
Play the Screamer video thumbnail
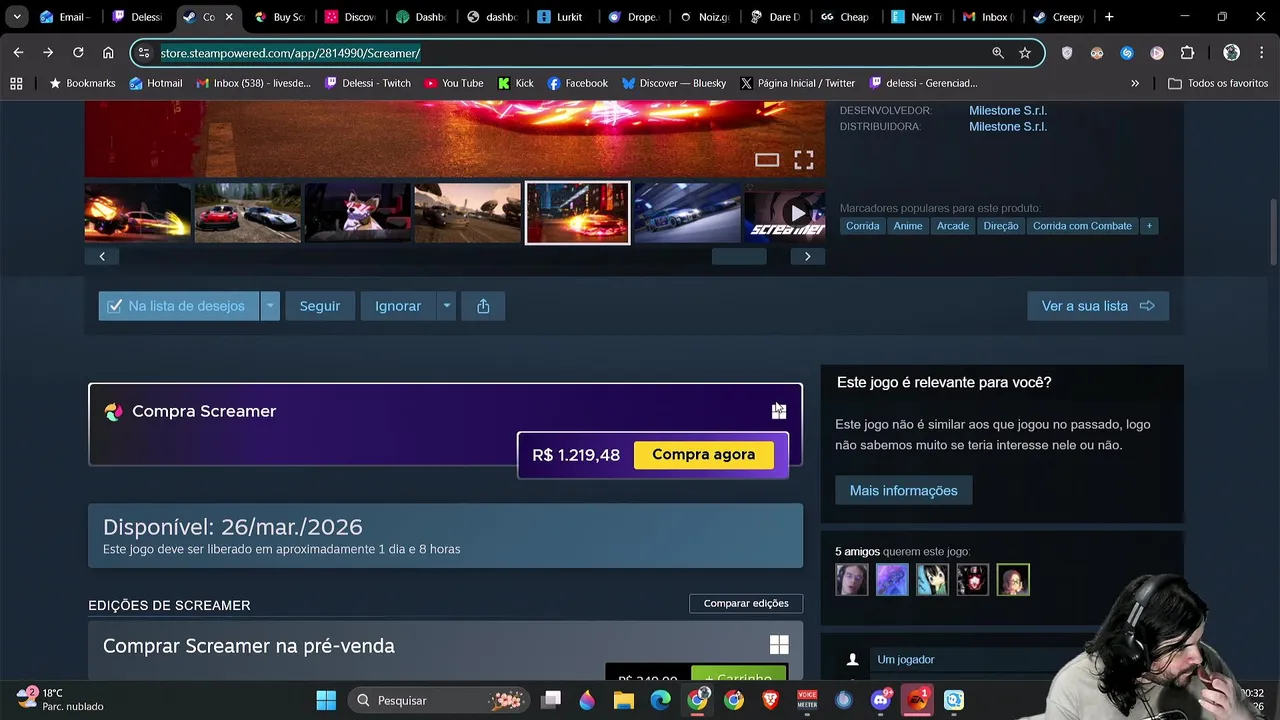tap(785, 213)
